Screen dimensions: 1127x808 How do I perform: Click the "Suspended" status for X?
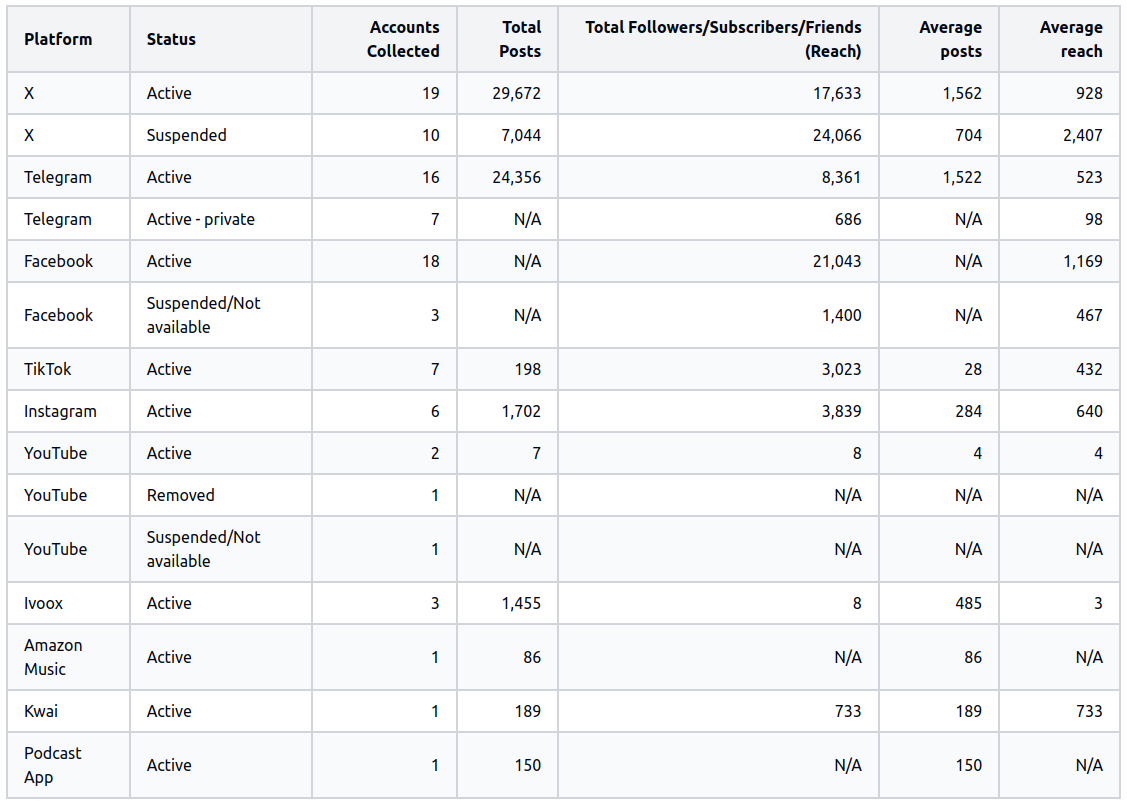(186, 135)
